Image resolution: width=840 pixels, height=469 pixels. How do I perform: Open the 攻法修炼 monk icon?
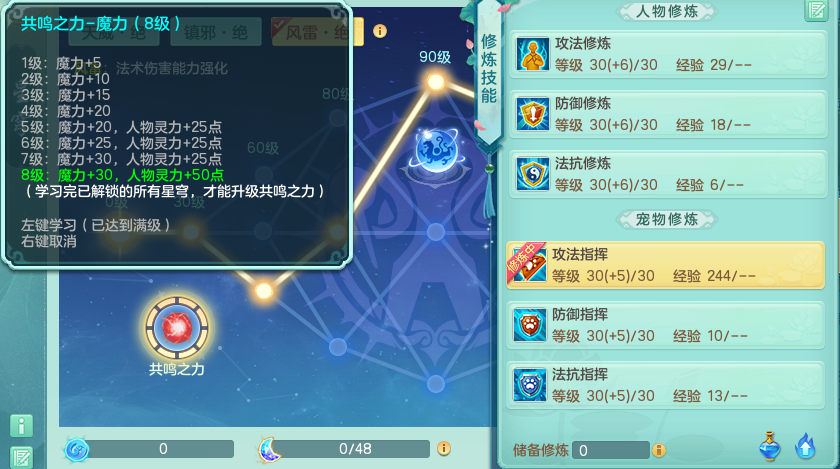click(x=532, y=54)
